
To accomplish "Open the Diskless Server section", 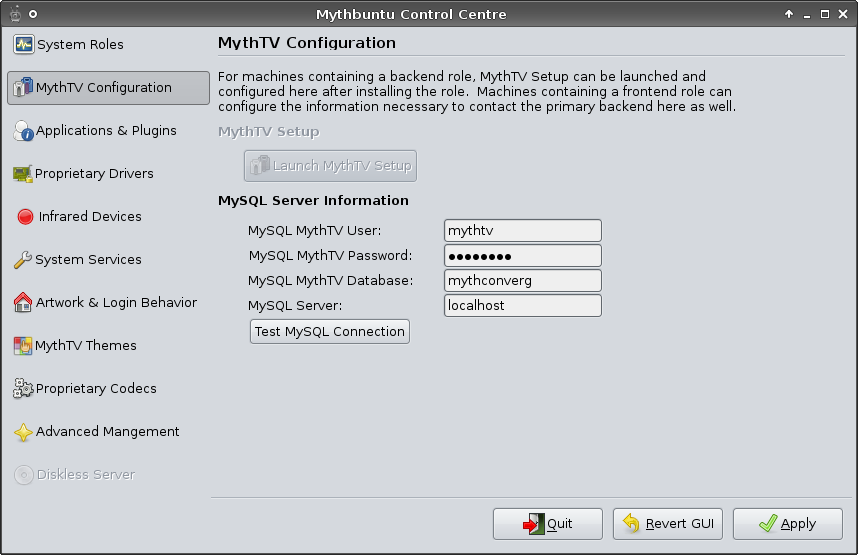I will [85, 475].
